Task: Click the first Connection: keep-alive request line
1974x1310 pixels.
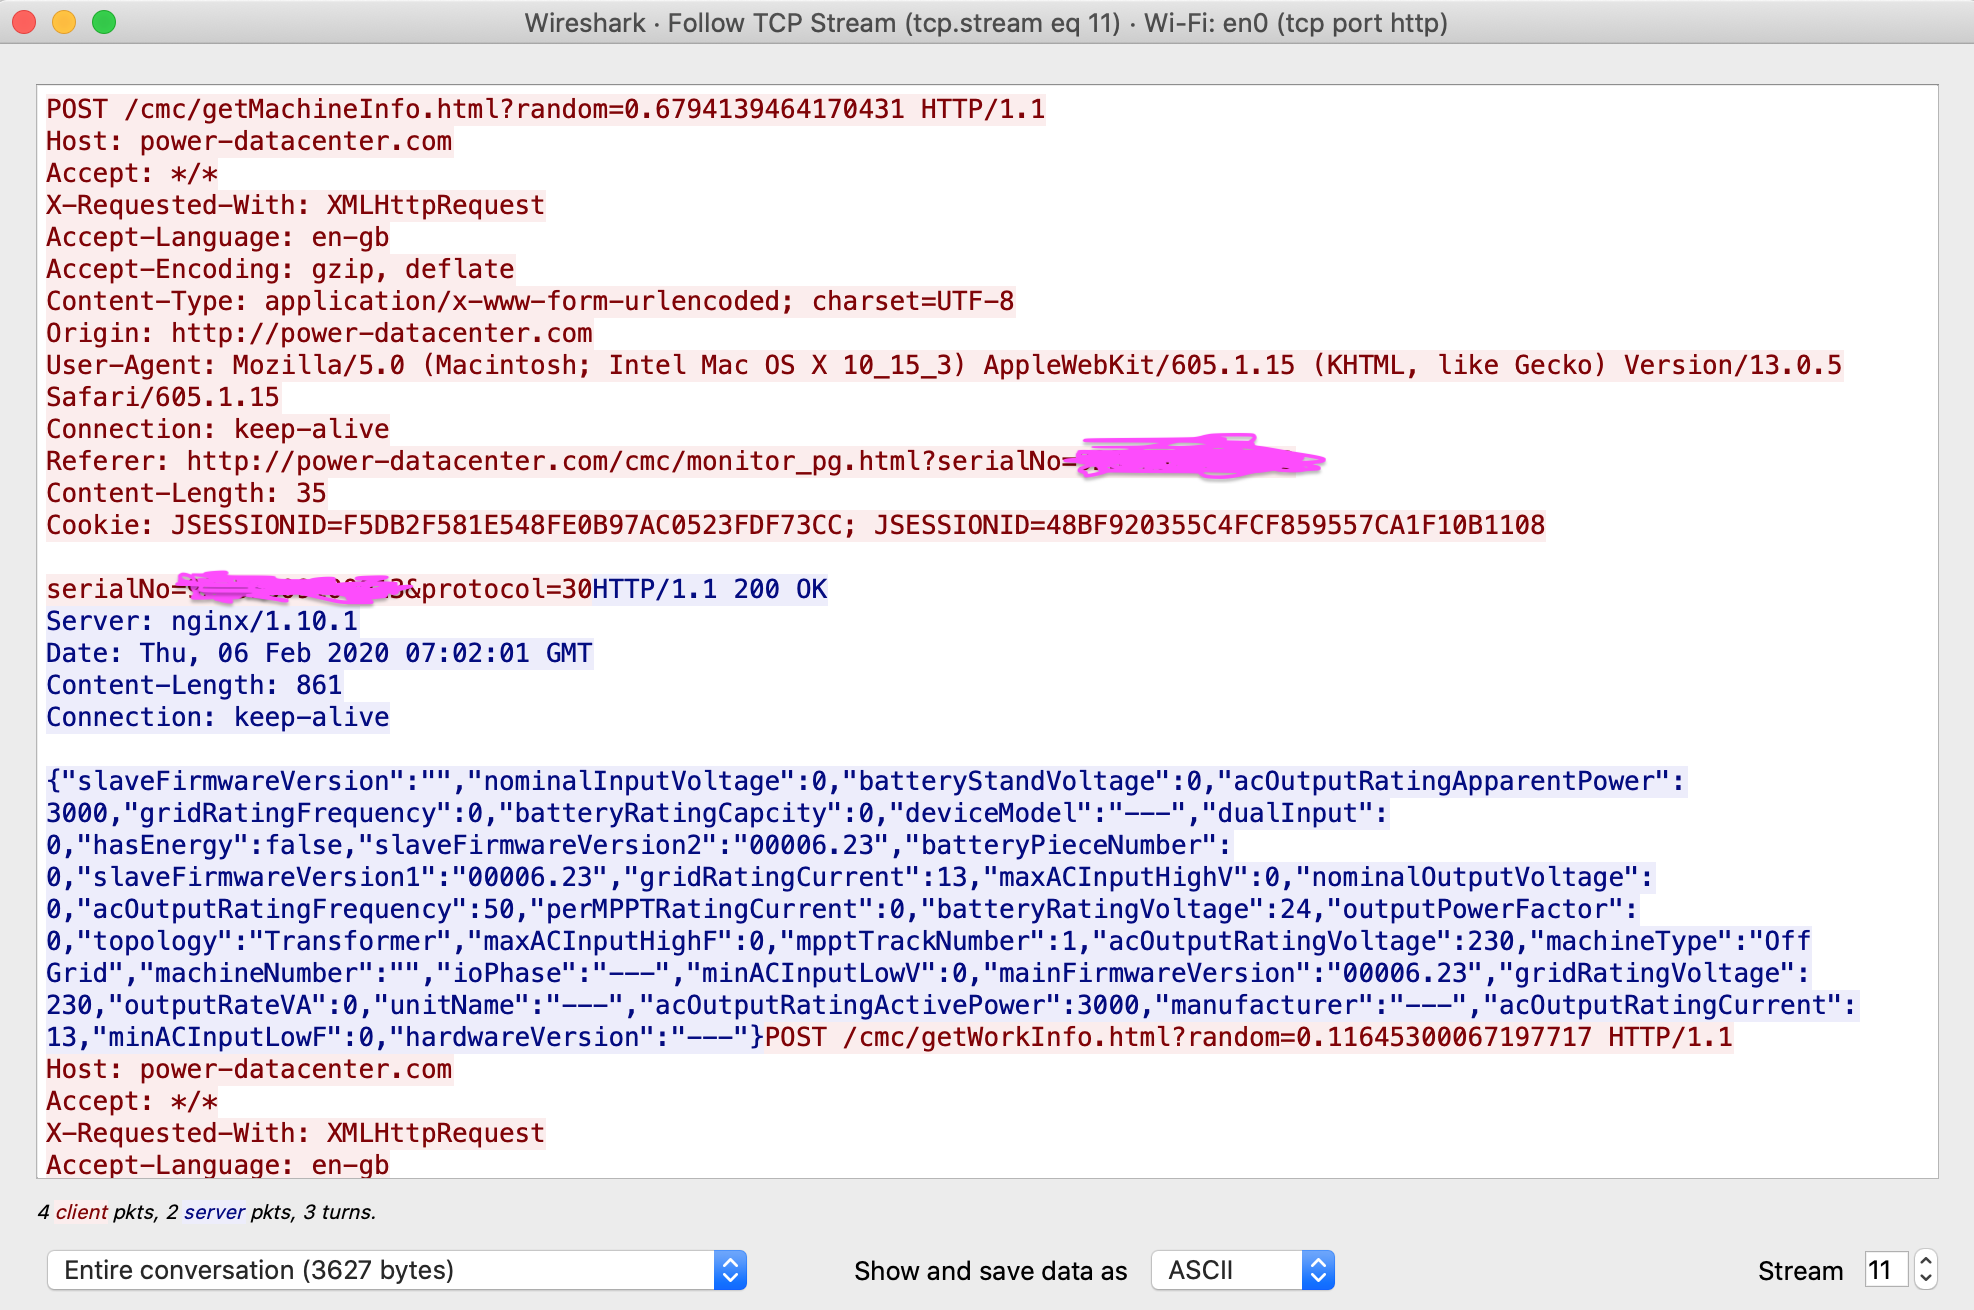Action: coord(218,429)
